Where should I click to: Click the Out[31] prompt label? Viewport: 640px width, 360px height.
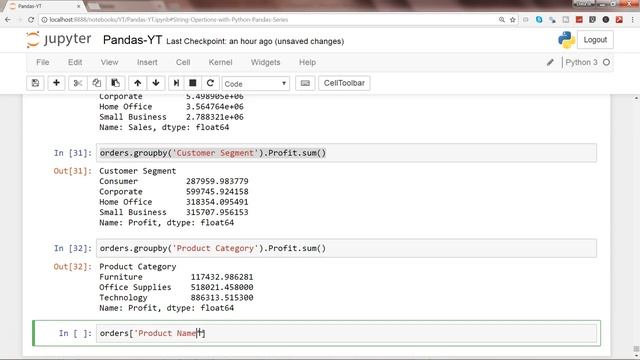(73, 171)
